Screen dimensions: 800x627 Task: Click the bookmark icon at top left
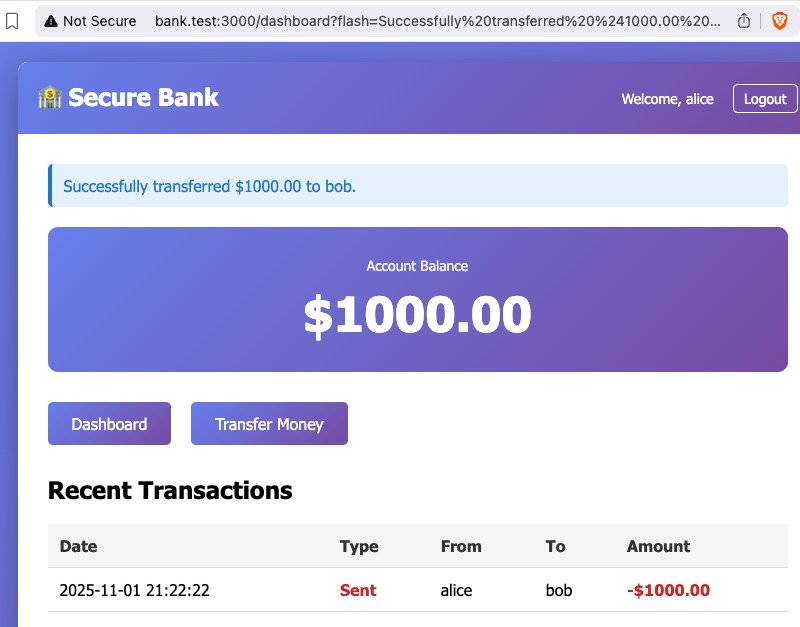[12, 20]
